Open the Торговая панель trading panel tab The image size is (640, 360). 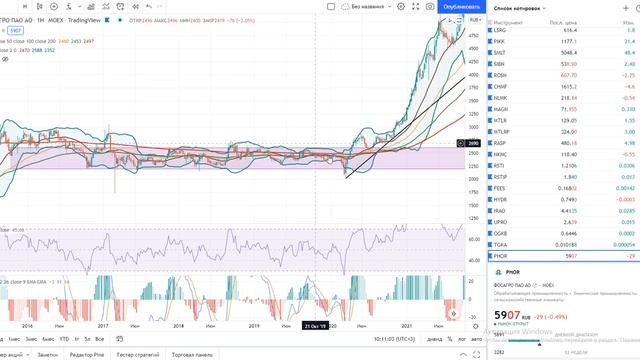[192, 355]
